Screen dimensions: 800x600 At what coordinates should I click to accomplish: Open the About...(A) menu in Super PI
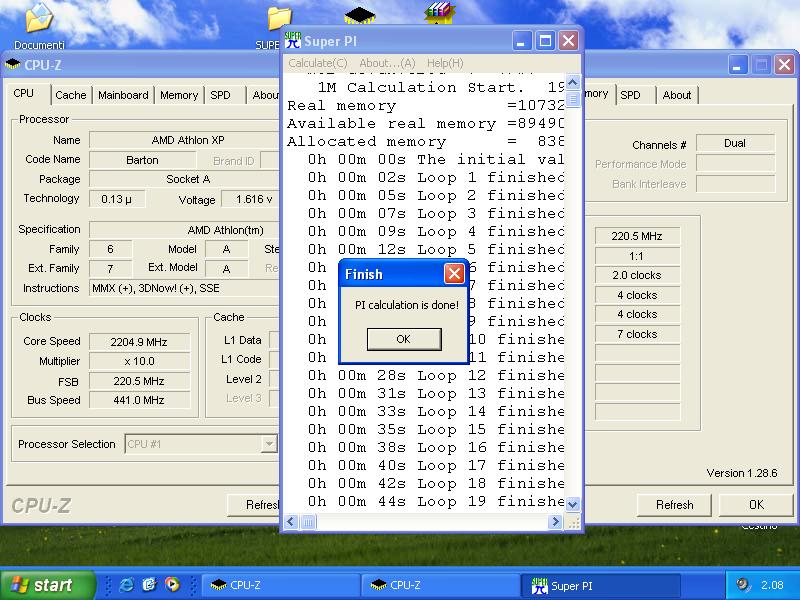(387, 63)
